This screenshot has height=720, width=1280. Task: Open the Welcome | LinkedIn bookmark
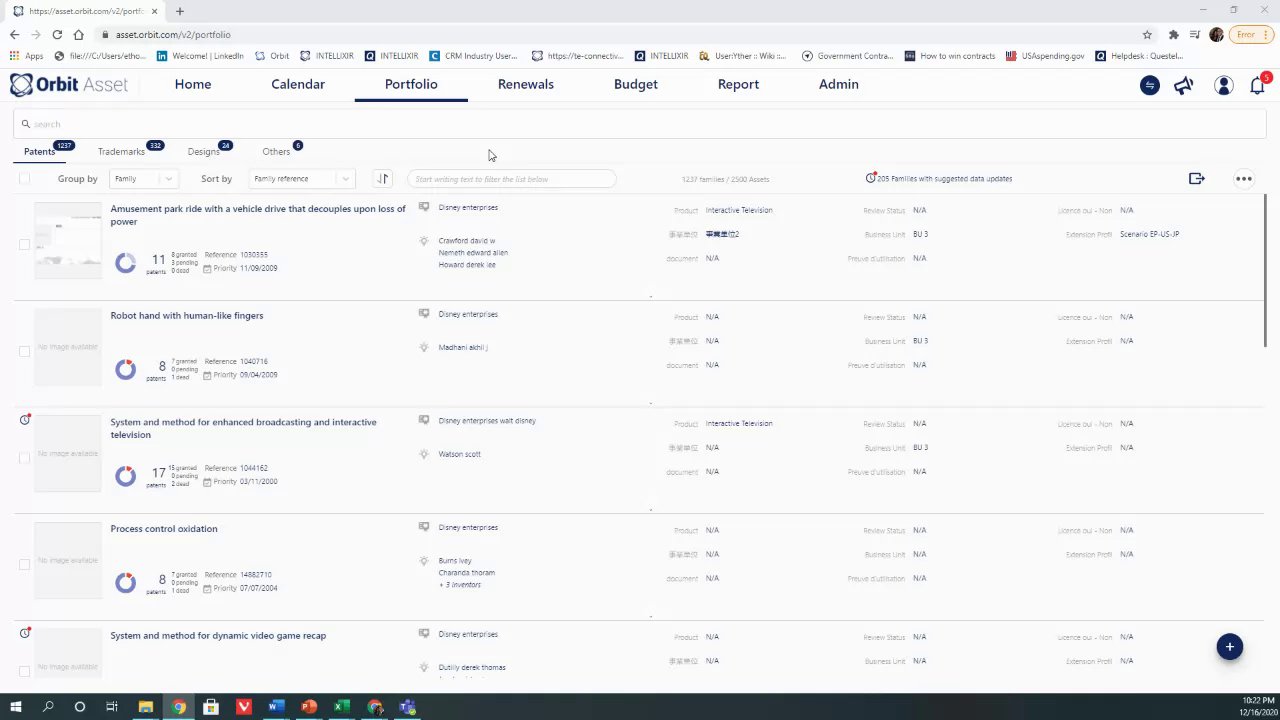[200, 56]
